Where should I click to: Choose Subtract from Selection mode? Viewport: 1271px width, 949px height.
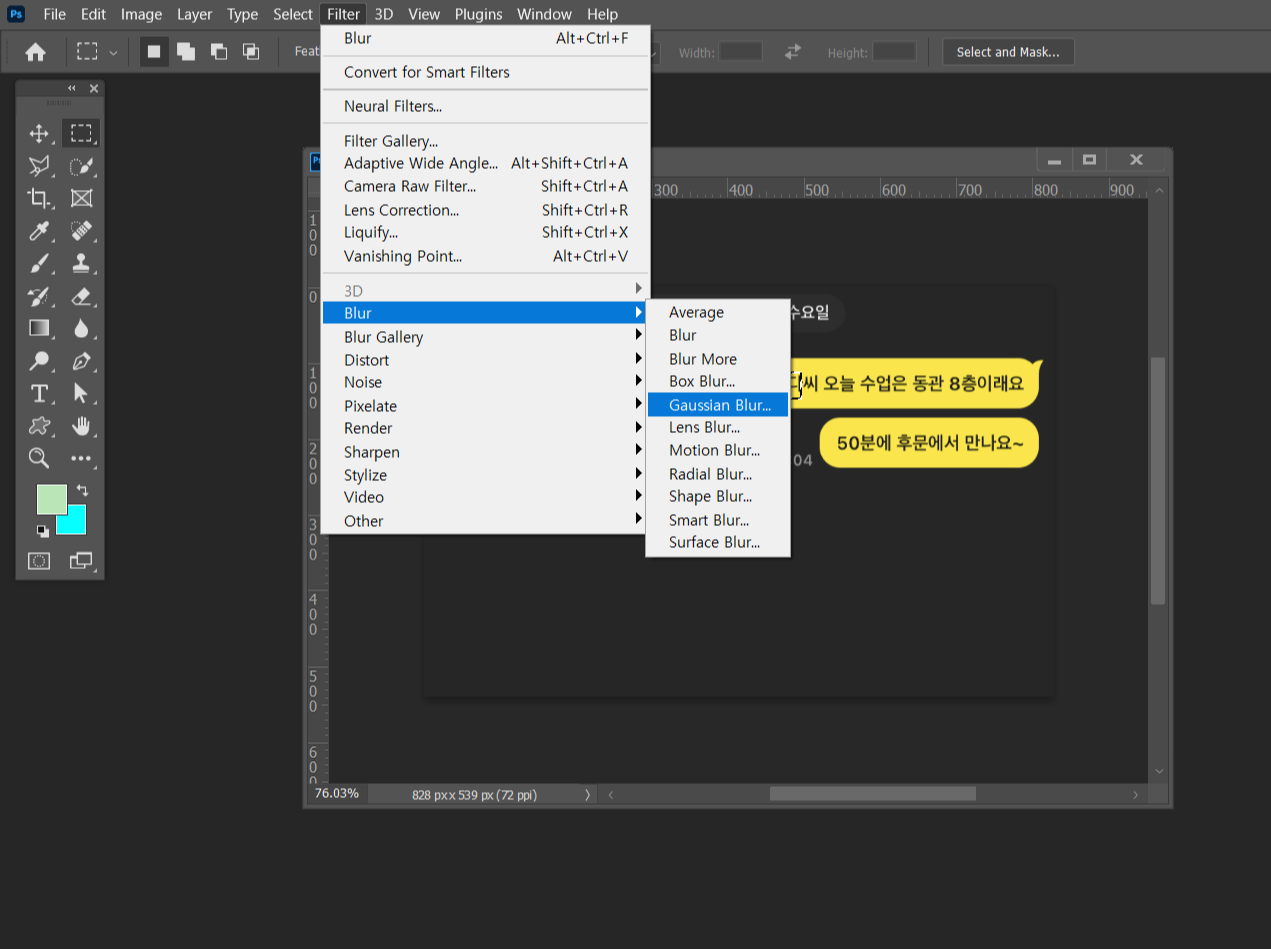218,51
